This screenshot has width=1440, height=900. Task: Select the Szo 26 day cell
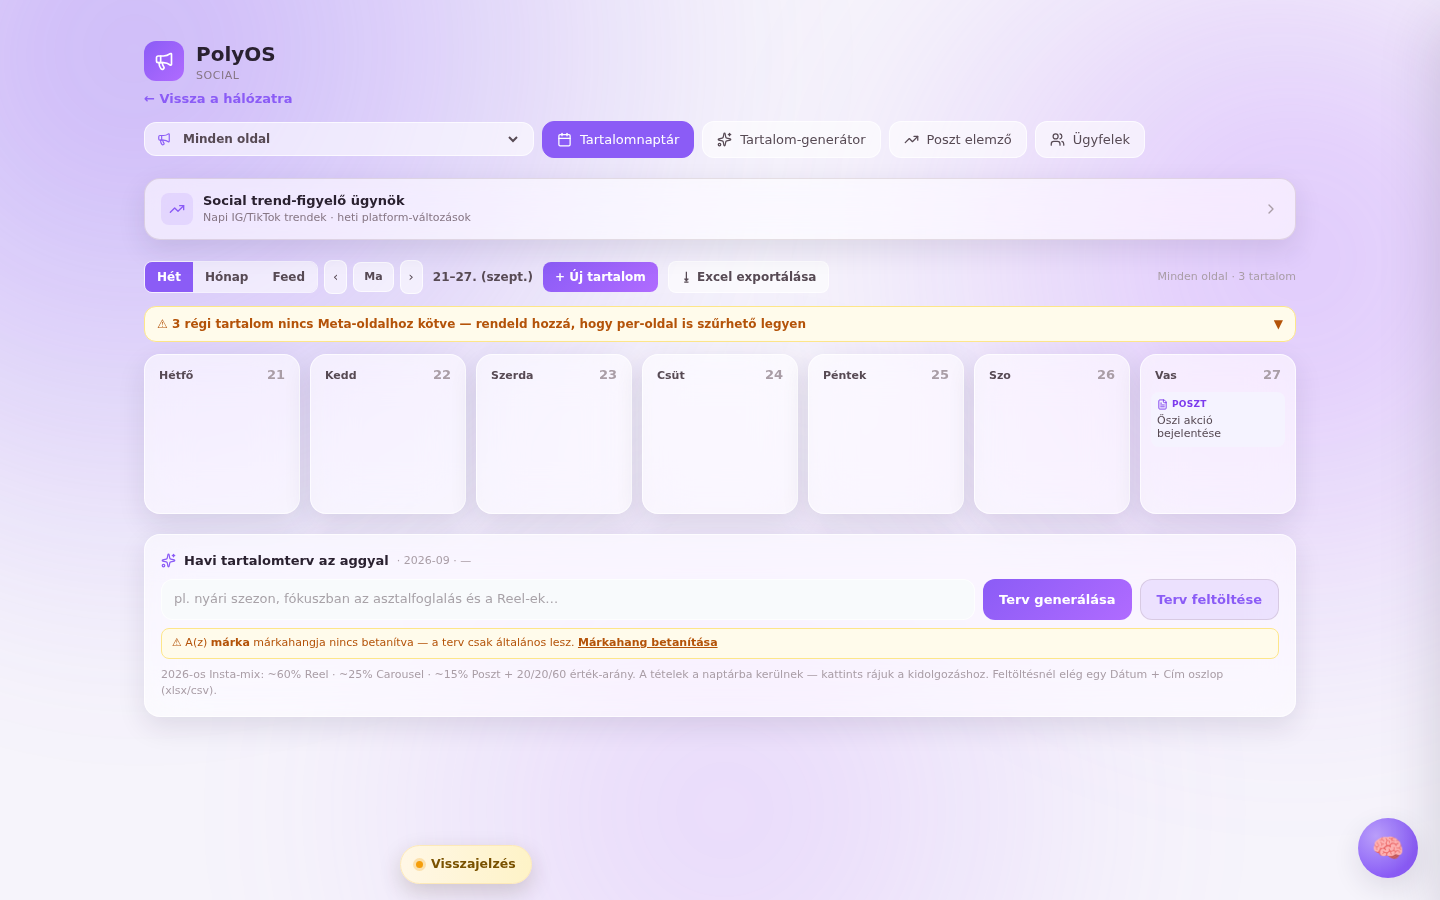[1052, 434]
